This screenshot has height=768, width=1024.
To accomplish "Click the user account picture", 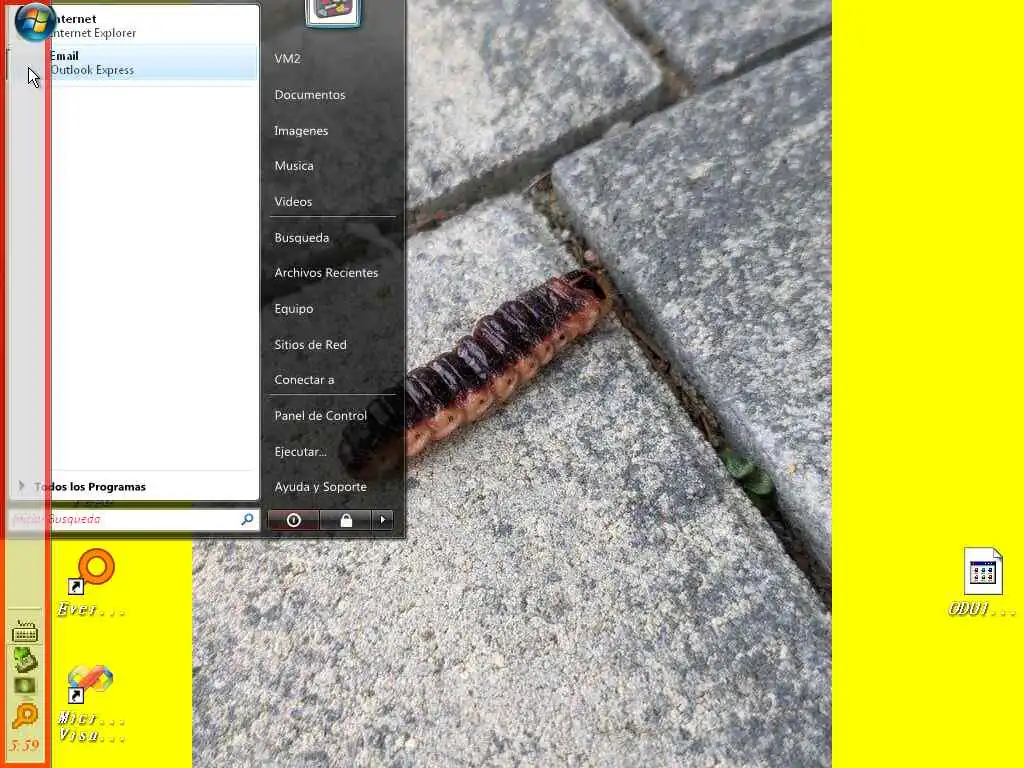I will pos(332,12).
